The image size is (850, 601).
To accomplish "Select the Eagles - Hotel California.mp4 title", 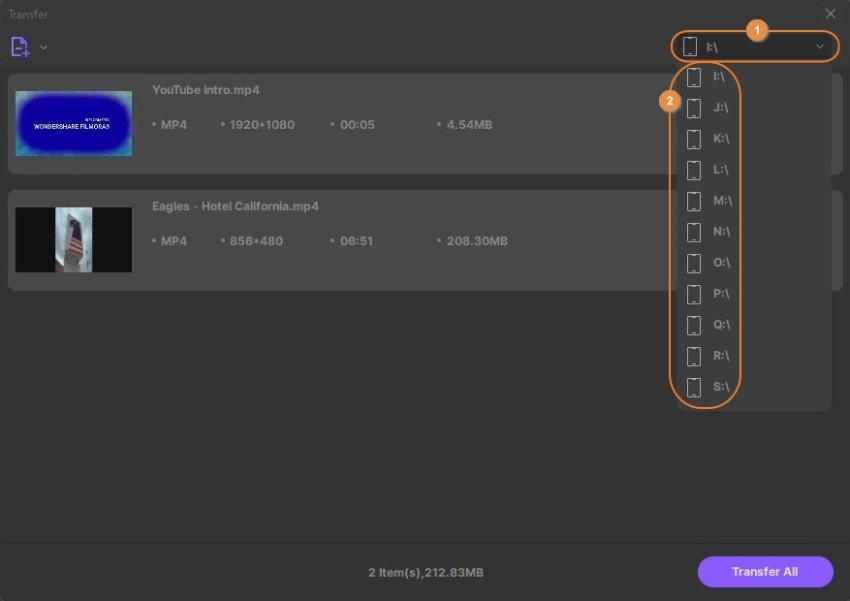I will pos(235,206).
